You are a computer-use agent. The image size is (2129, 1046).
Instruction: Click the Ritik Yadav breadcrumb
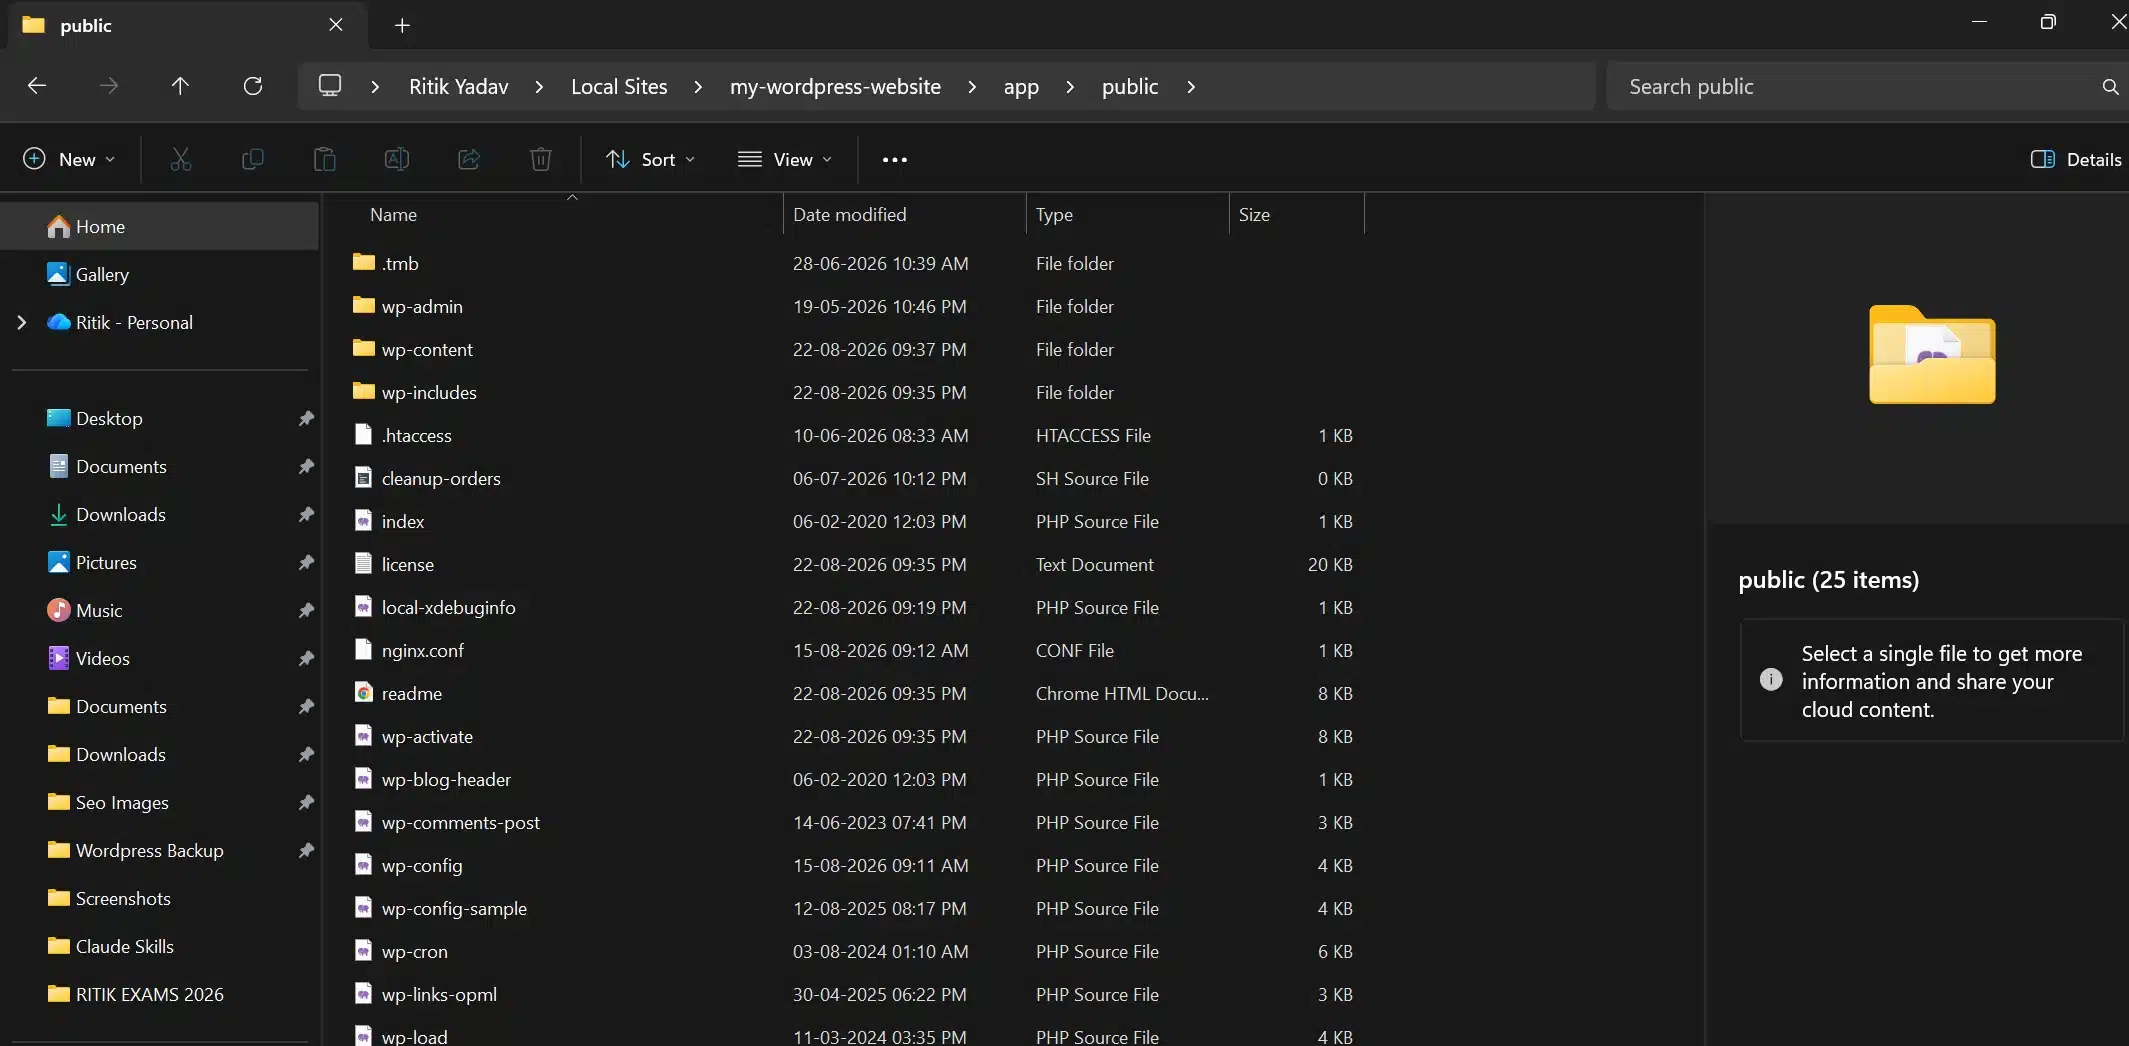pyautogui.click(x=459, y=87)
